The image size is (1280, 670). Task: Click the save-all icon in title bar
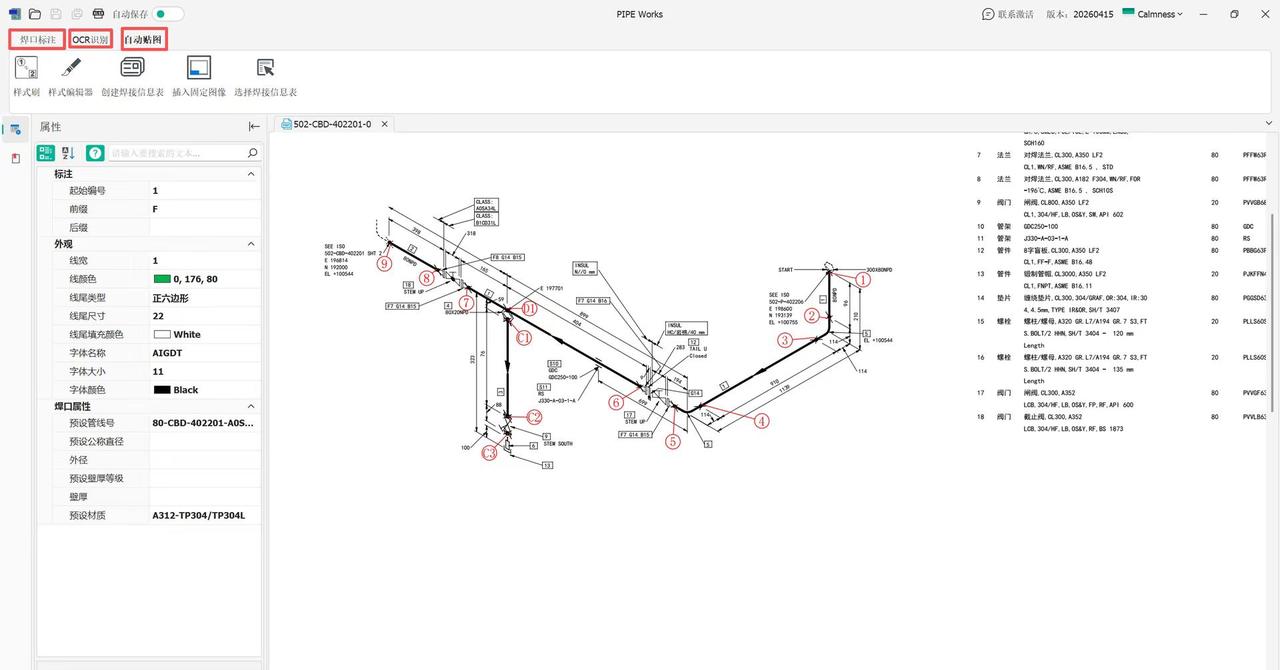point(75,14)
